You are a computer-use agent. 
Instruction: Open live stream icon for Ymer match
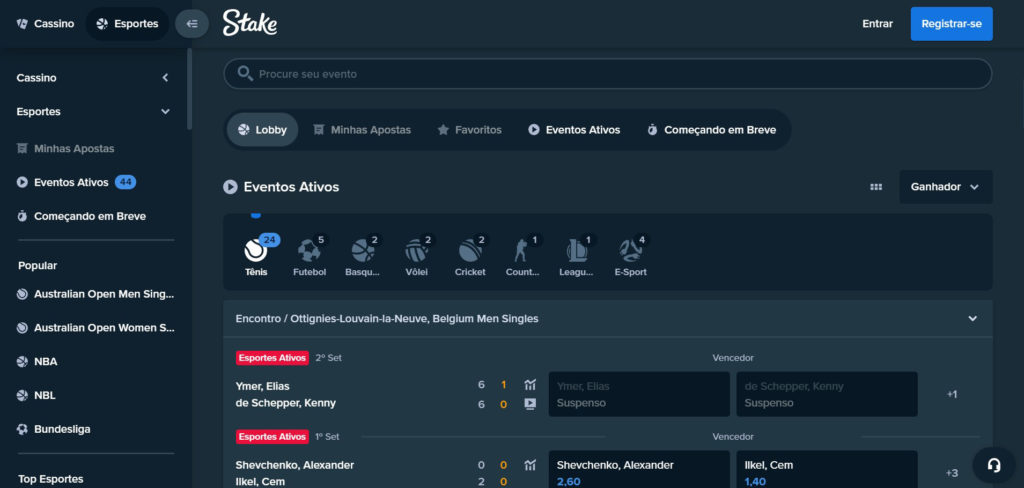coord(530,404)
